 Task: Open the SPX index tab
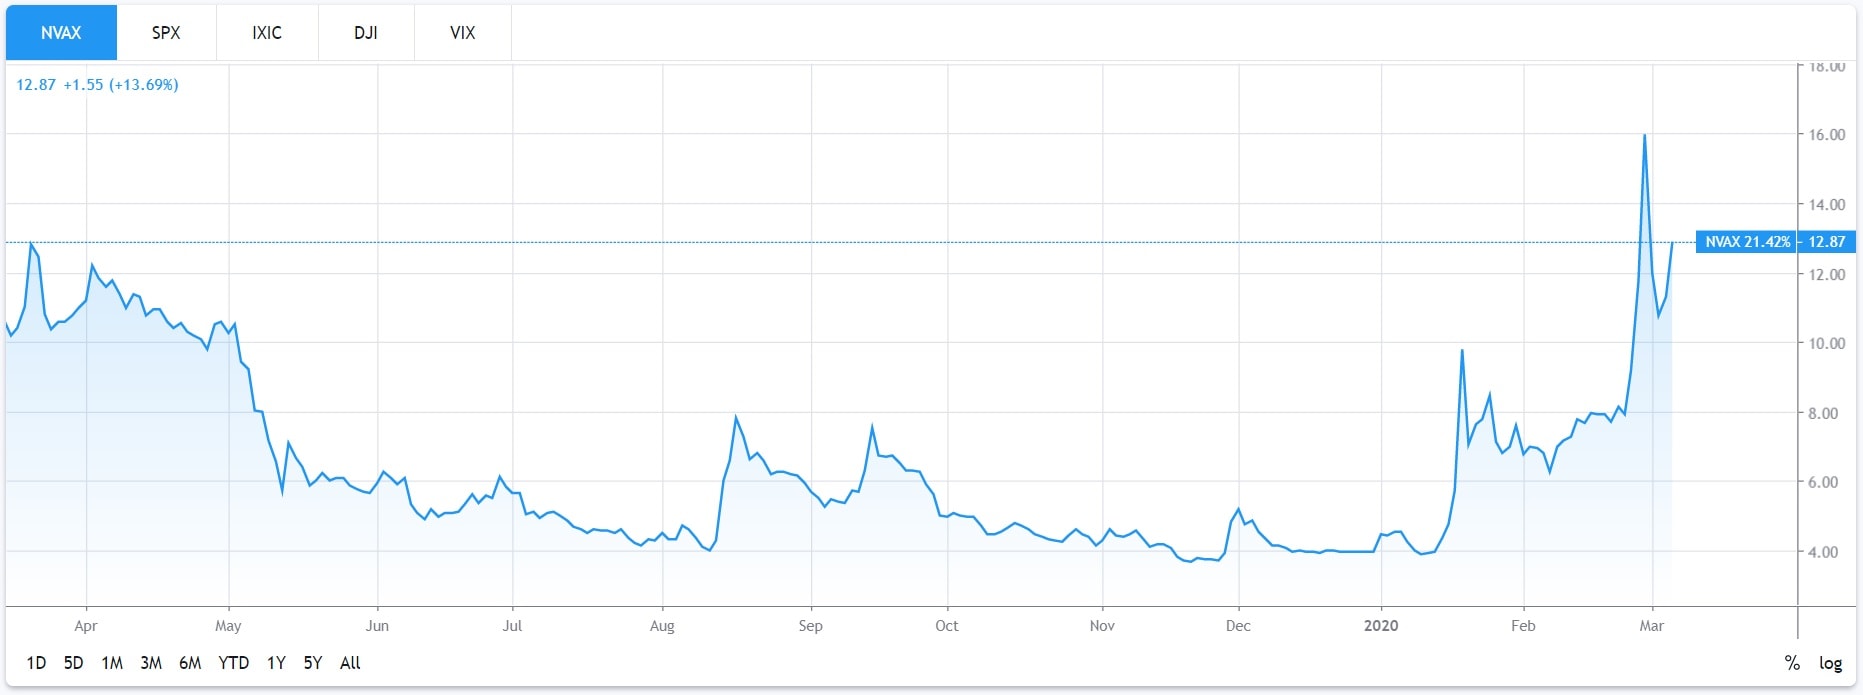pos(166,33)
